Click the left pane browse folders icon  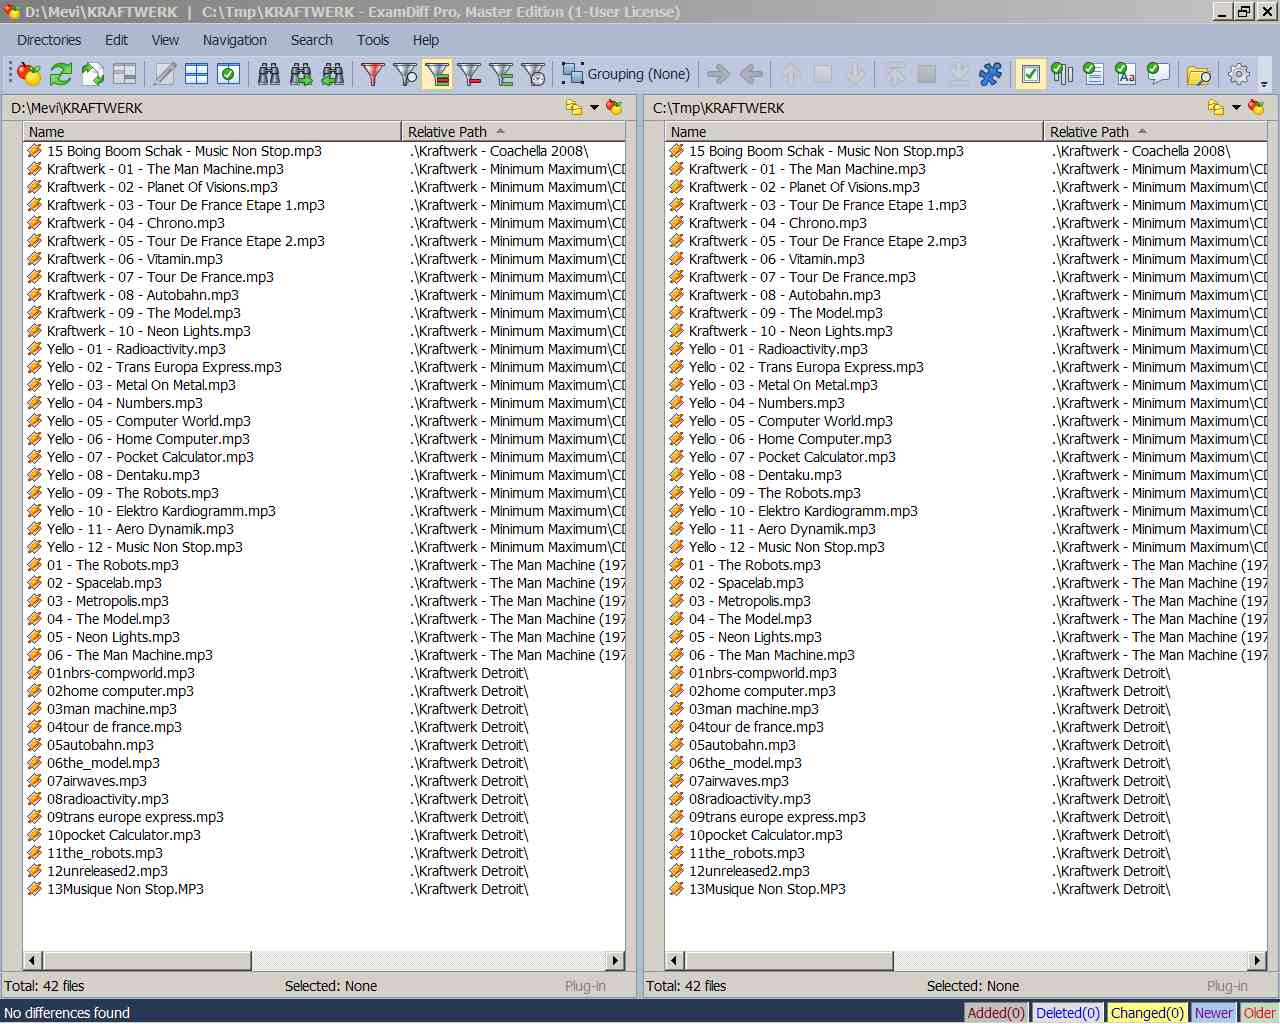(574, 107)
